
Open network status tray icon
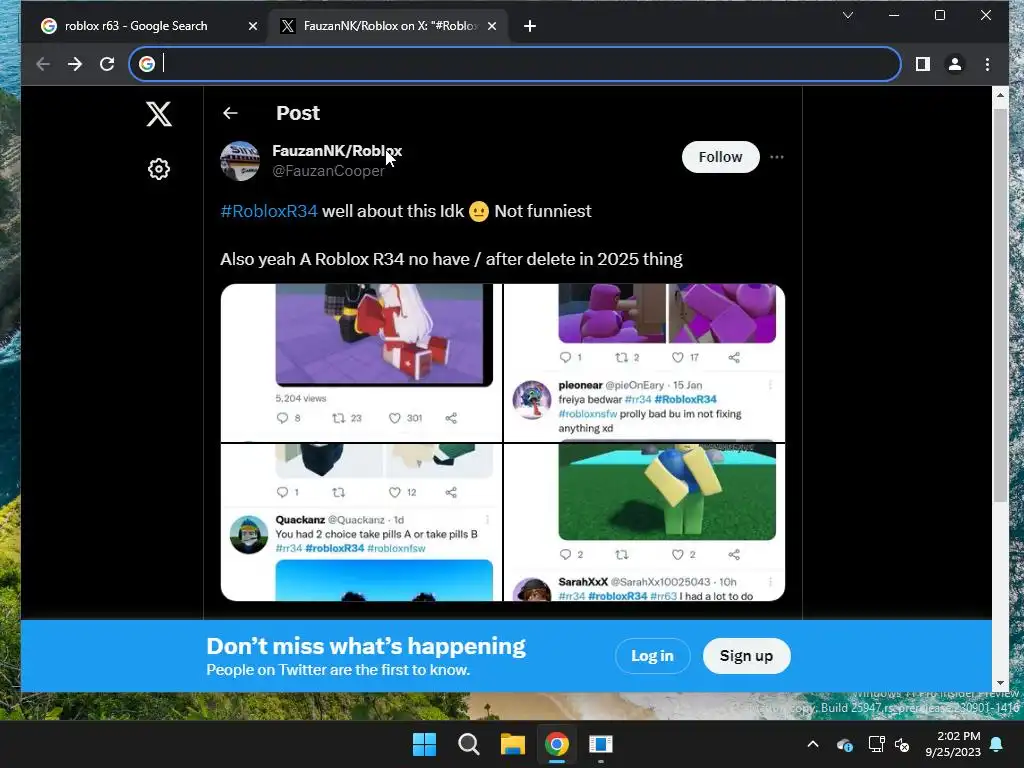[876, 744]
